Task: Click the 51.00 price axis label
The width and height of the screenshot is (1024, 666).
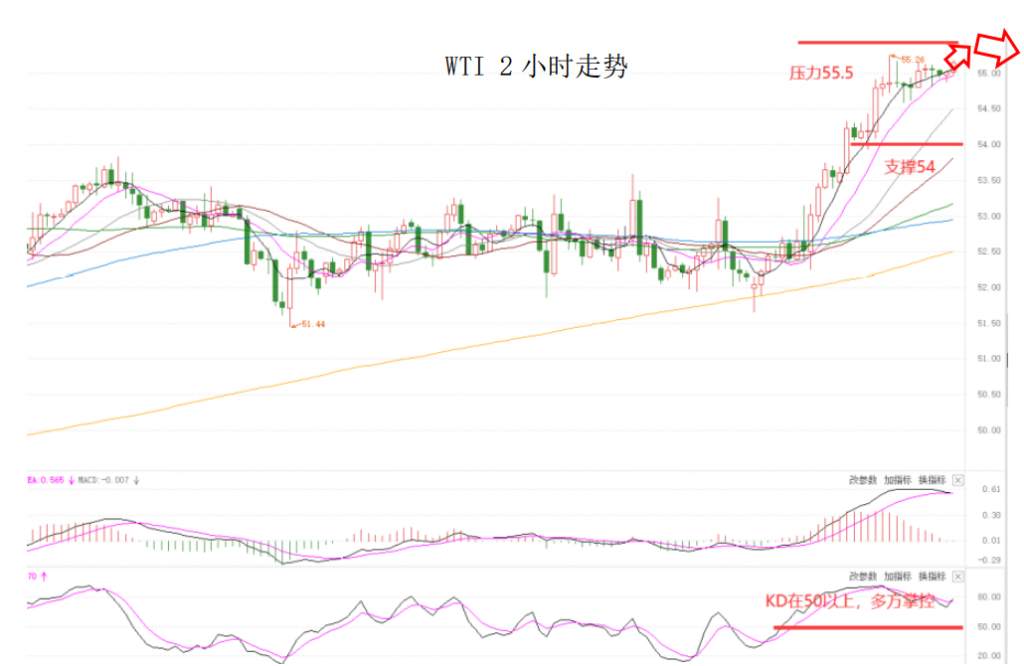Action: click(x=989, y=358)
